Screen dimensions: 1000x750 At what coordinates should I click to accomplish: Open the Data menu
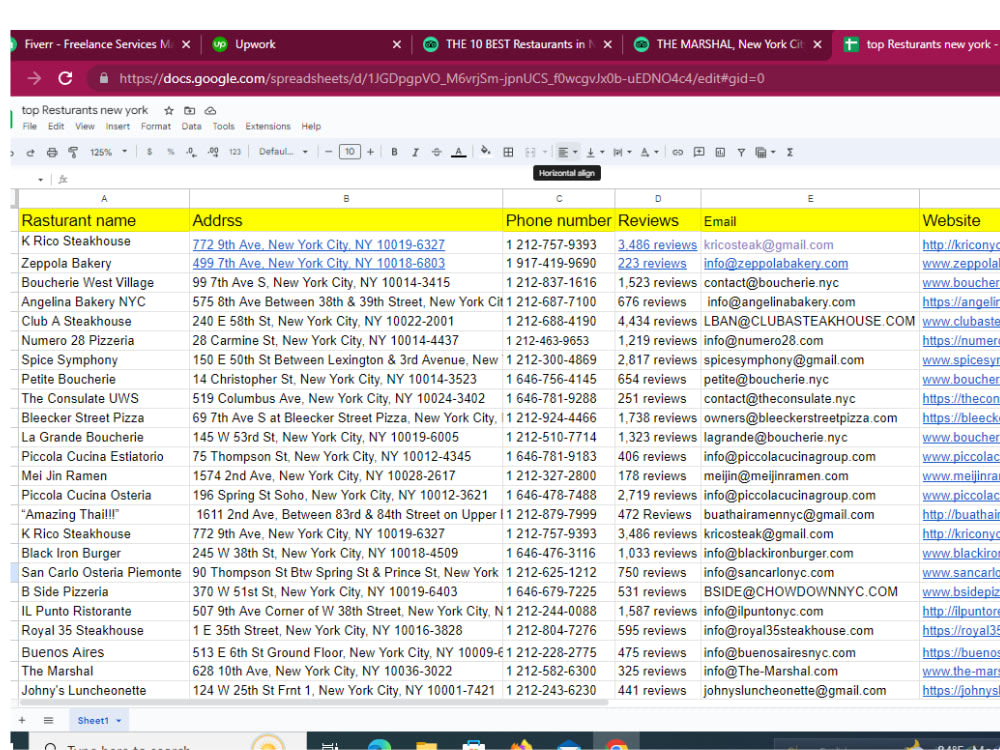191,126
